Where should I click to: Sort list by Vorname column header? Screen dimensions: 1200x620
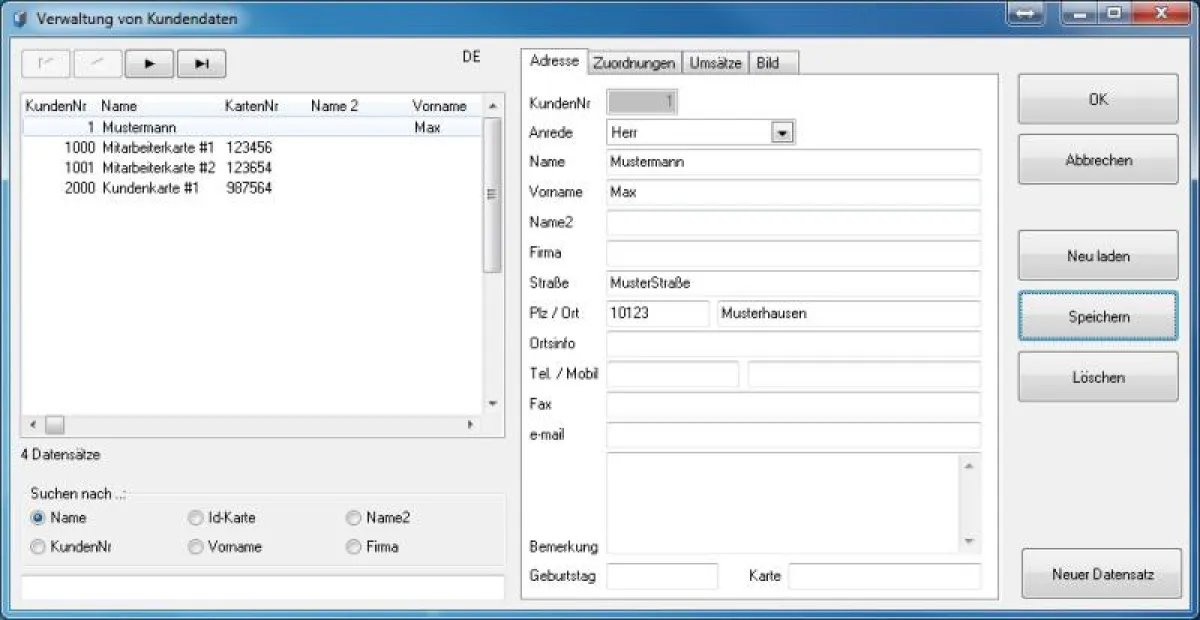point(439,106)
